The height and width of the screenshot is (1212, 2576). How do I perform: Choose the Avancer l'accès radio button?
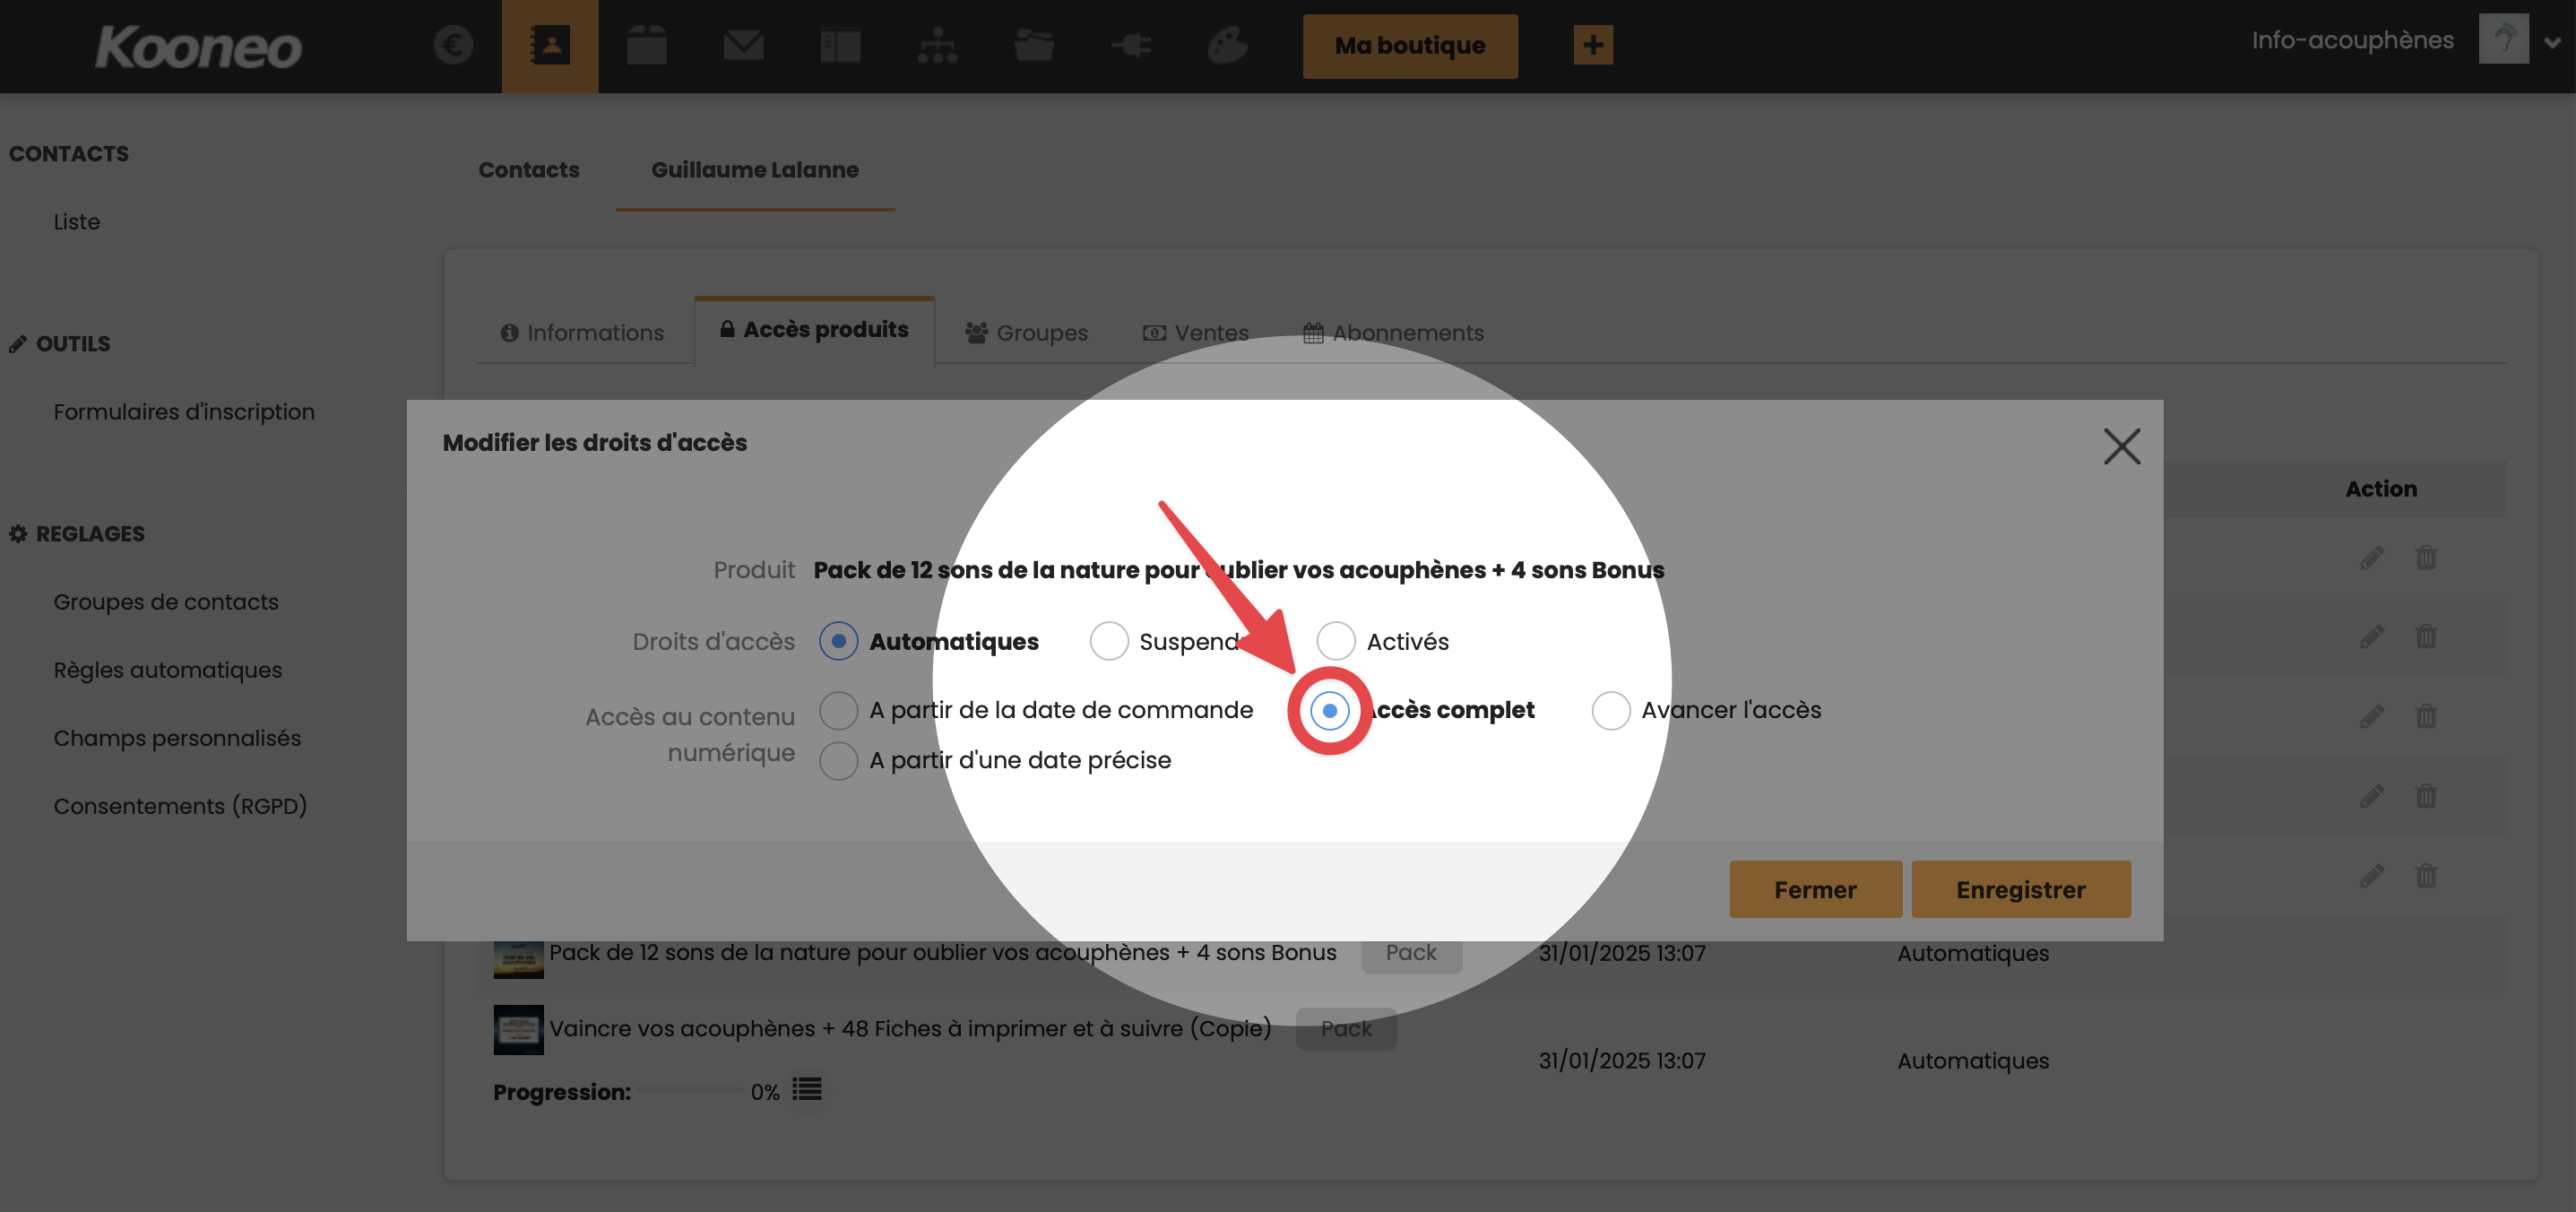(1611, 710)
